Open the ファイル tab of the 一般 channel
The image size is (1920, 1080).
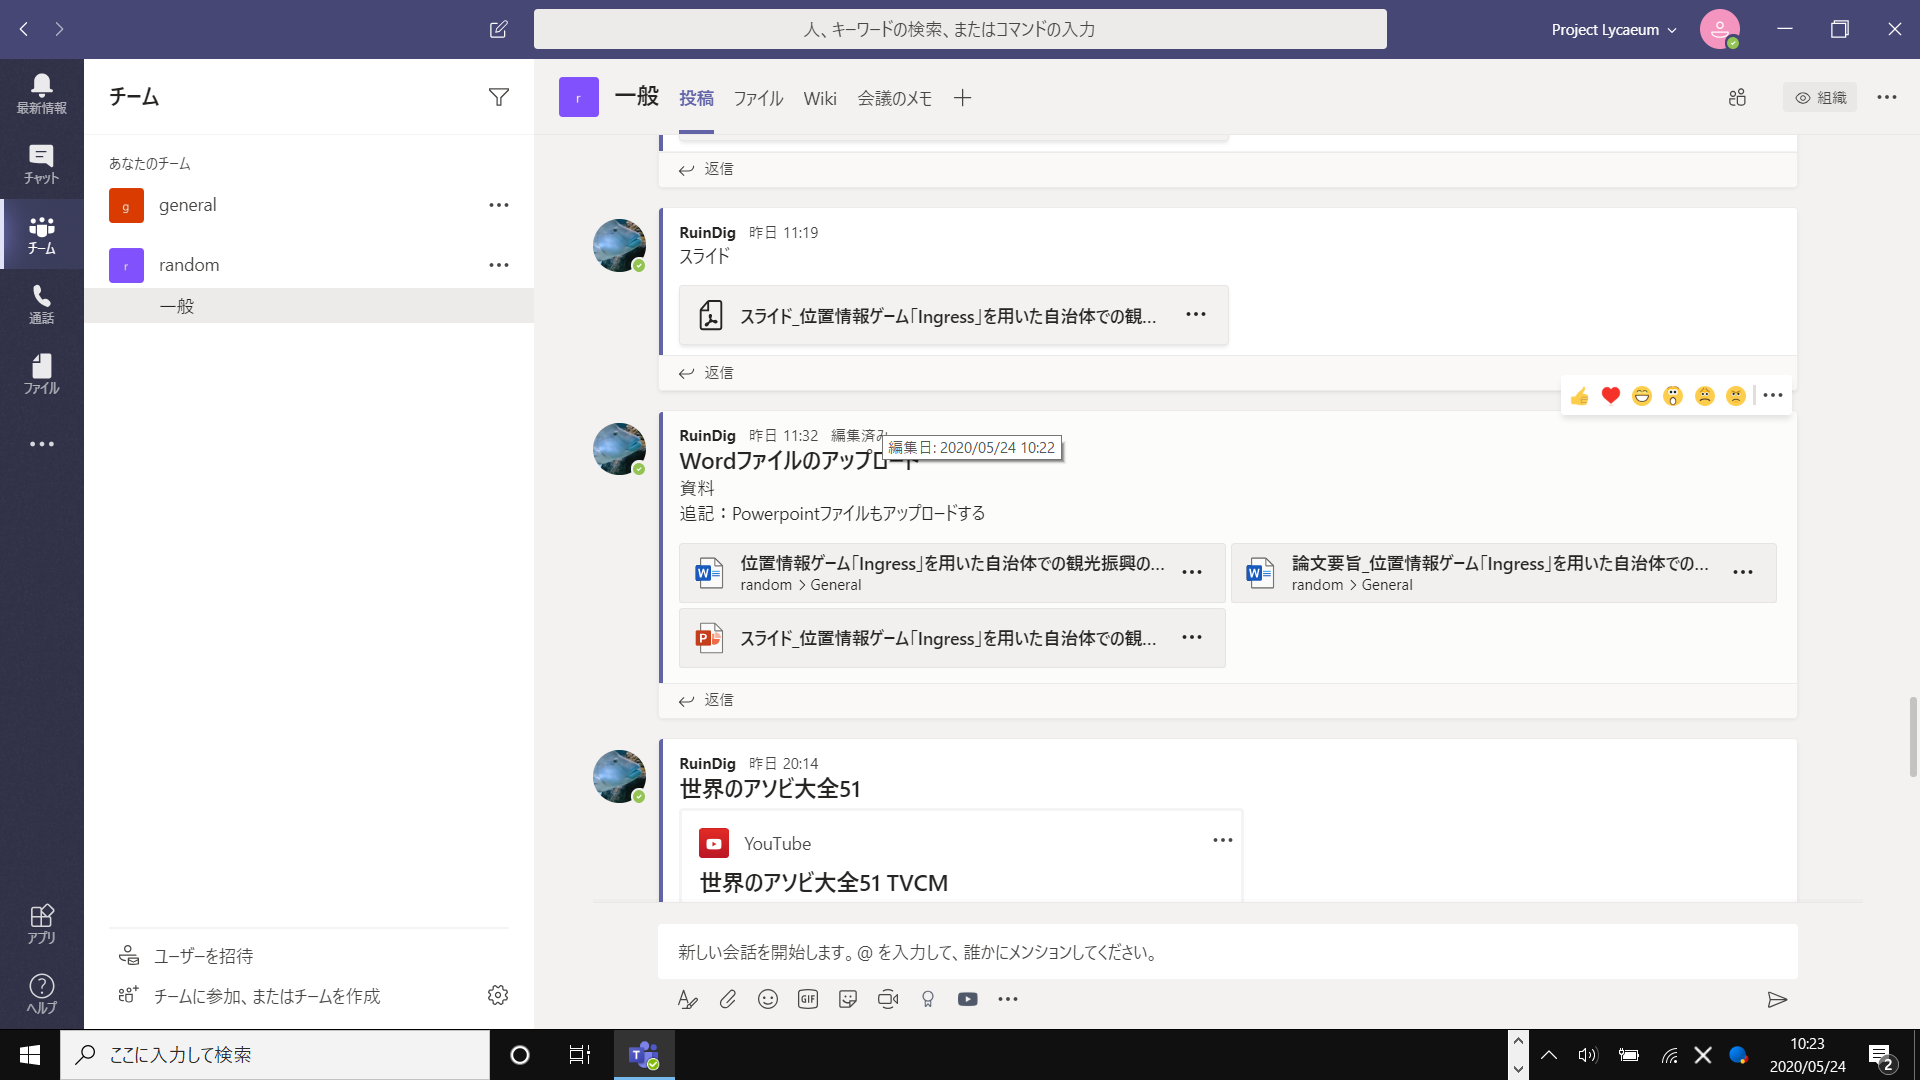757,97
